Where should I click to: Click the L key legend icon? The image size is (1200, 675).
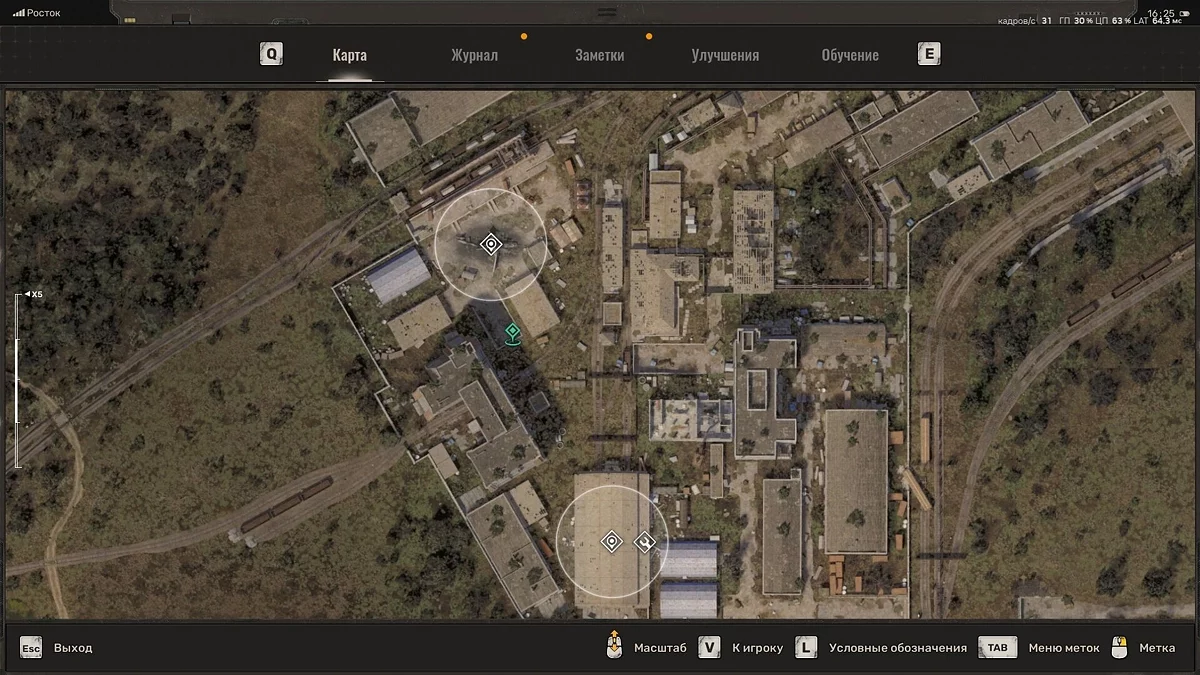coord(806,647)
